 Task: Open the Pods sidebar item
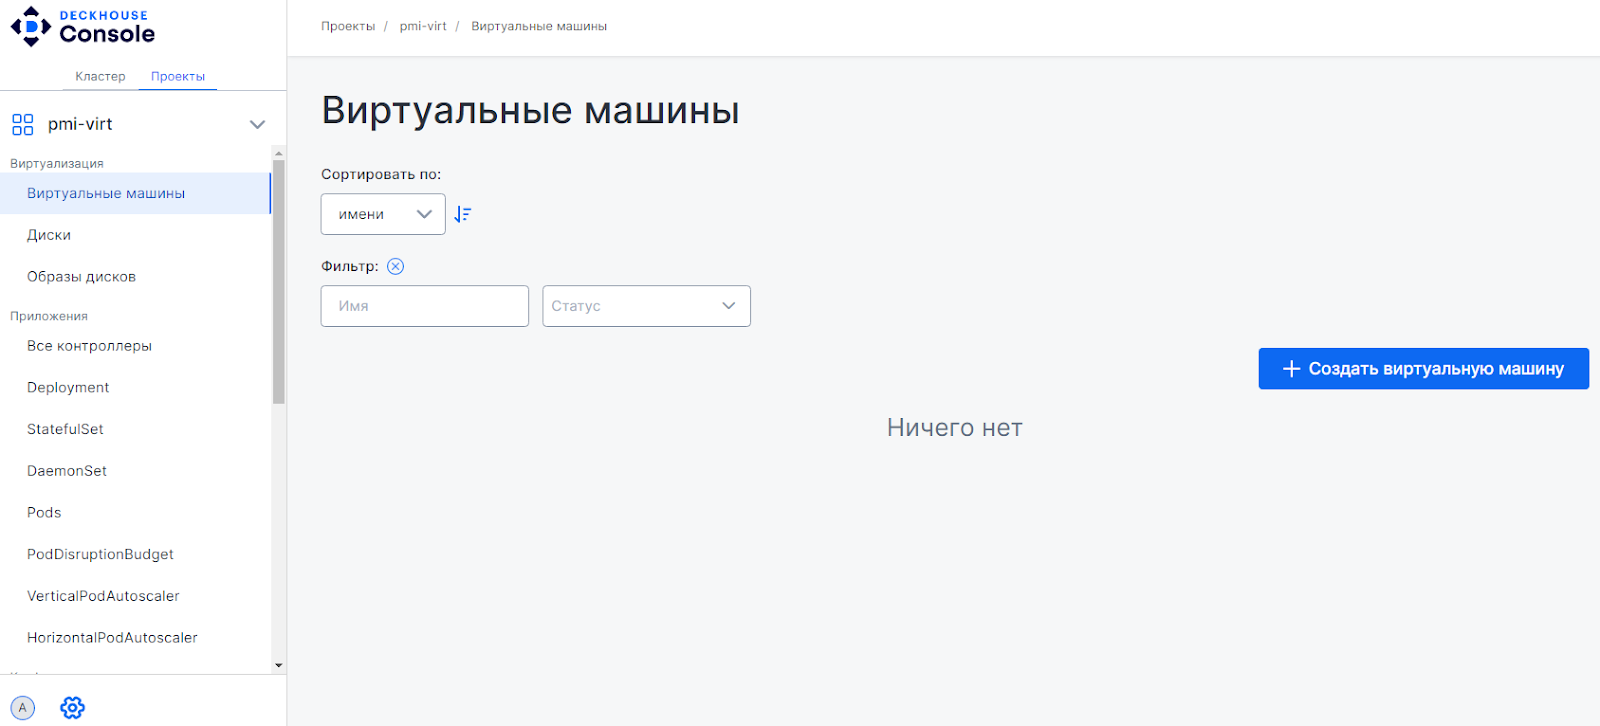coord(44,513)
